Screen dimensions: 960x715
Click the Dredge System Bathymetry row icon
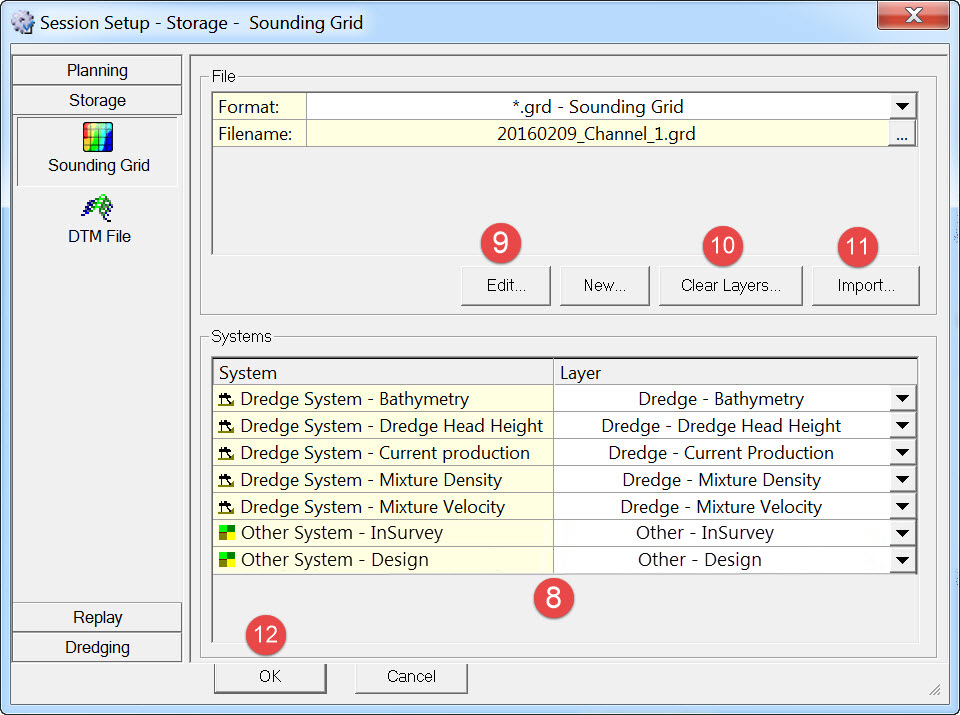pos(226,400)
